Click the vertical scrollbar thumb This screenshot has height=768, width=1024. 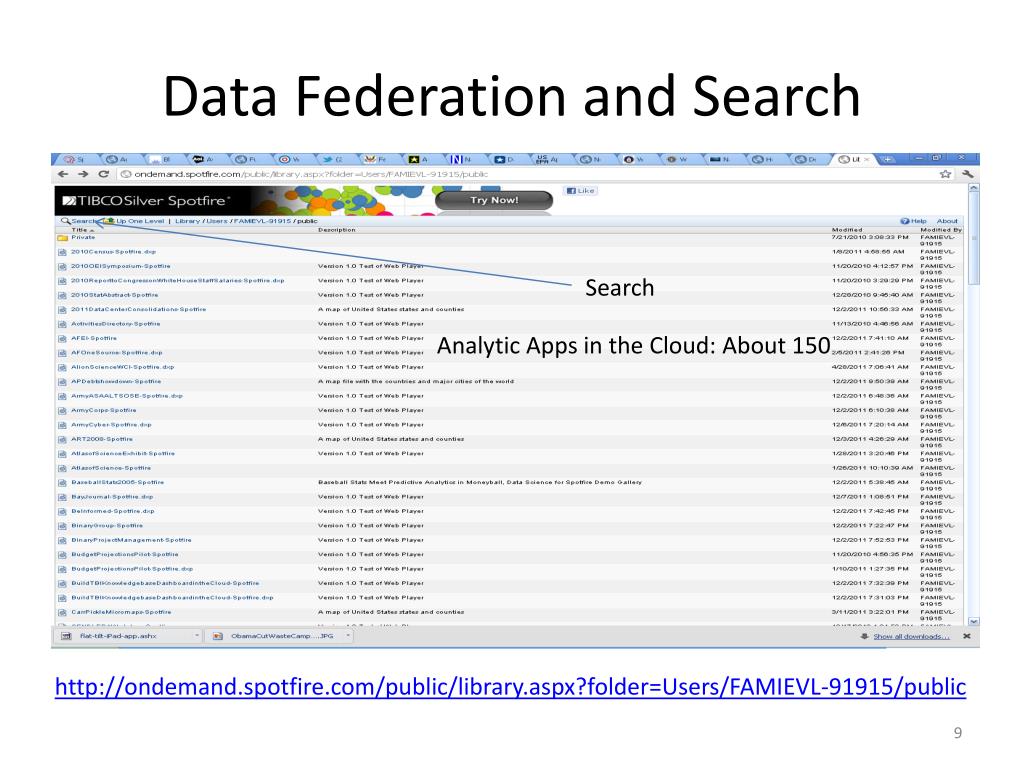click(973, 238)
